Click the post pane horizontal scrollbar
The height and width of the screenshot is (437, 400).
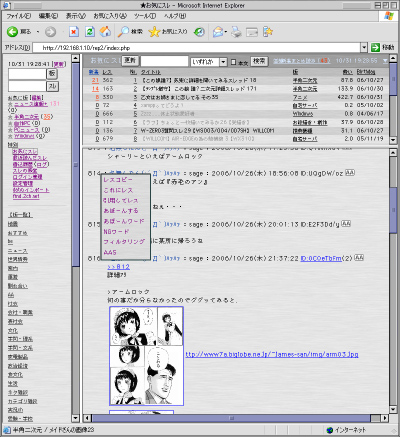[x=232, y=418]
